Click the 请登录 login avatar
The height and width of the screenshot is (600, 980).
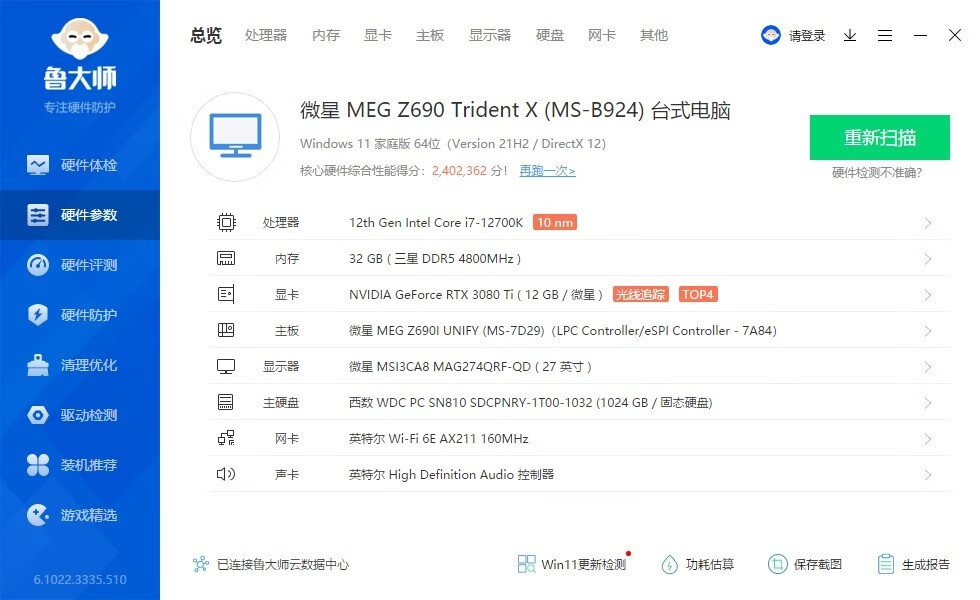(771, 35)
